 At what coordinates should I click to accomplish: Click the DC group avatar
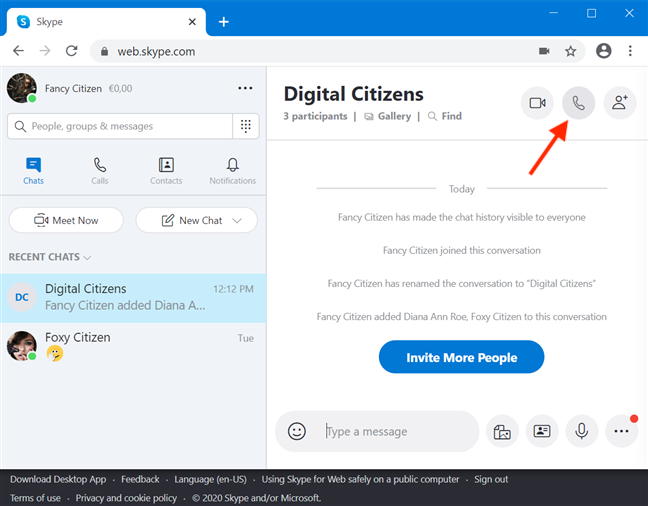pyautogui.click(x=21, y=297)
